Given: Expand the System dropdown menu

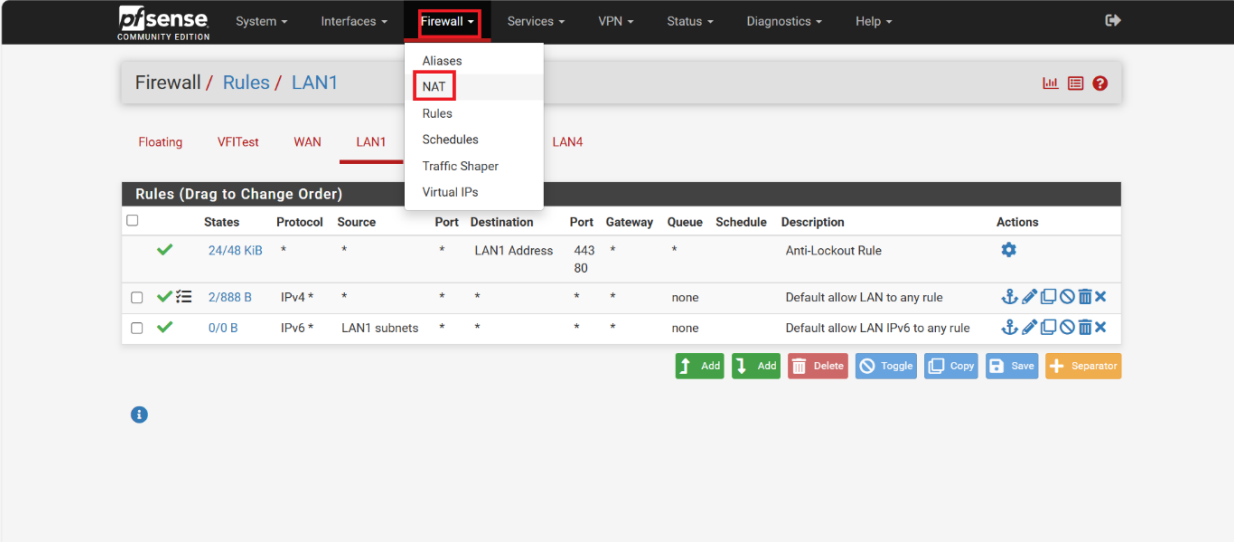Looking at the screenshot, I should tap(261, 21).
